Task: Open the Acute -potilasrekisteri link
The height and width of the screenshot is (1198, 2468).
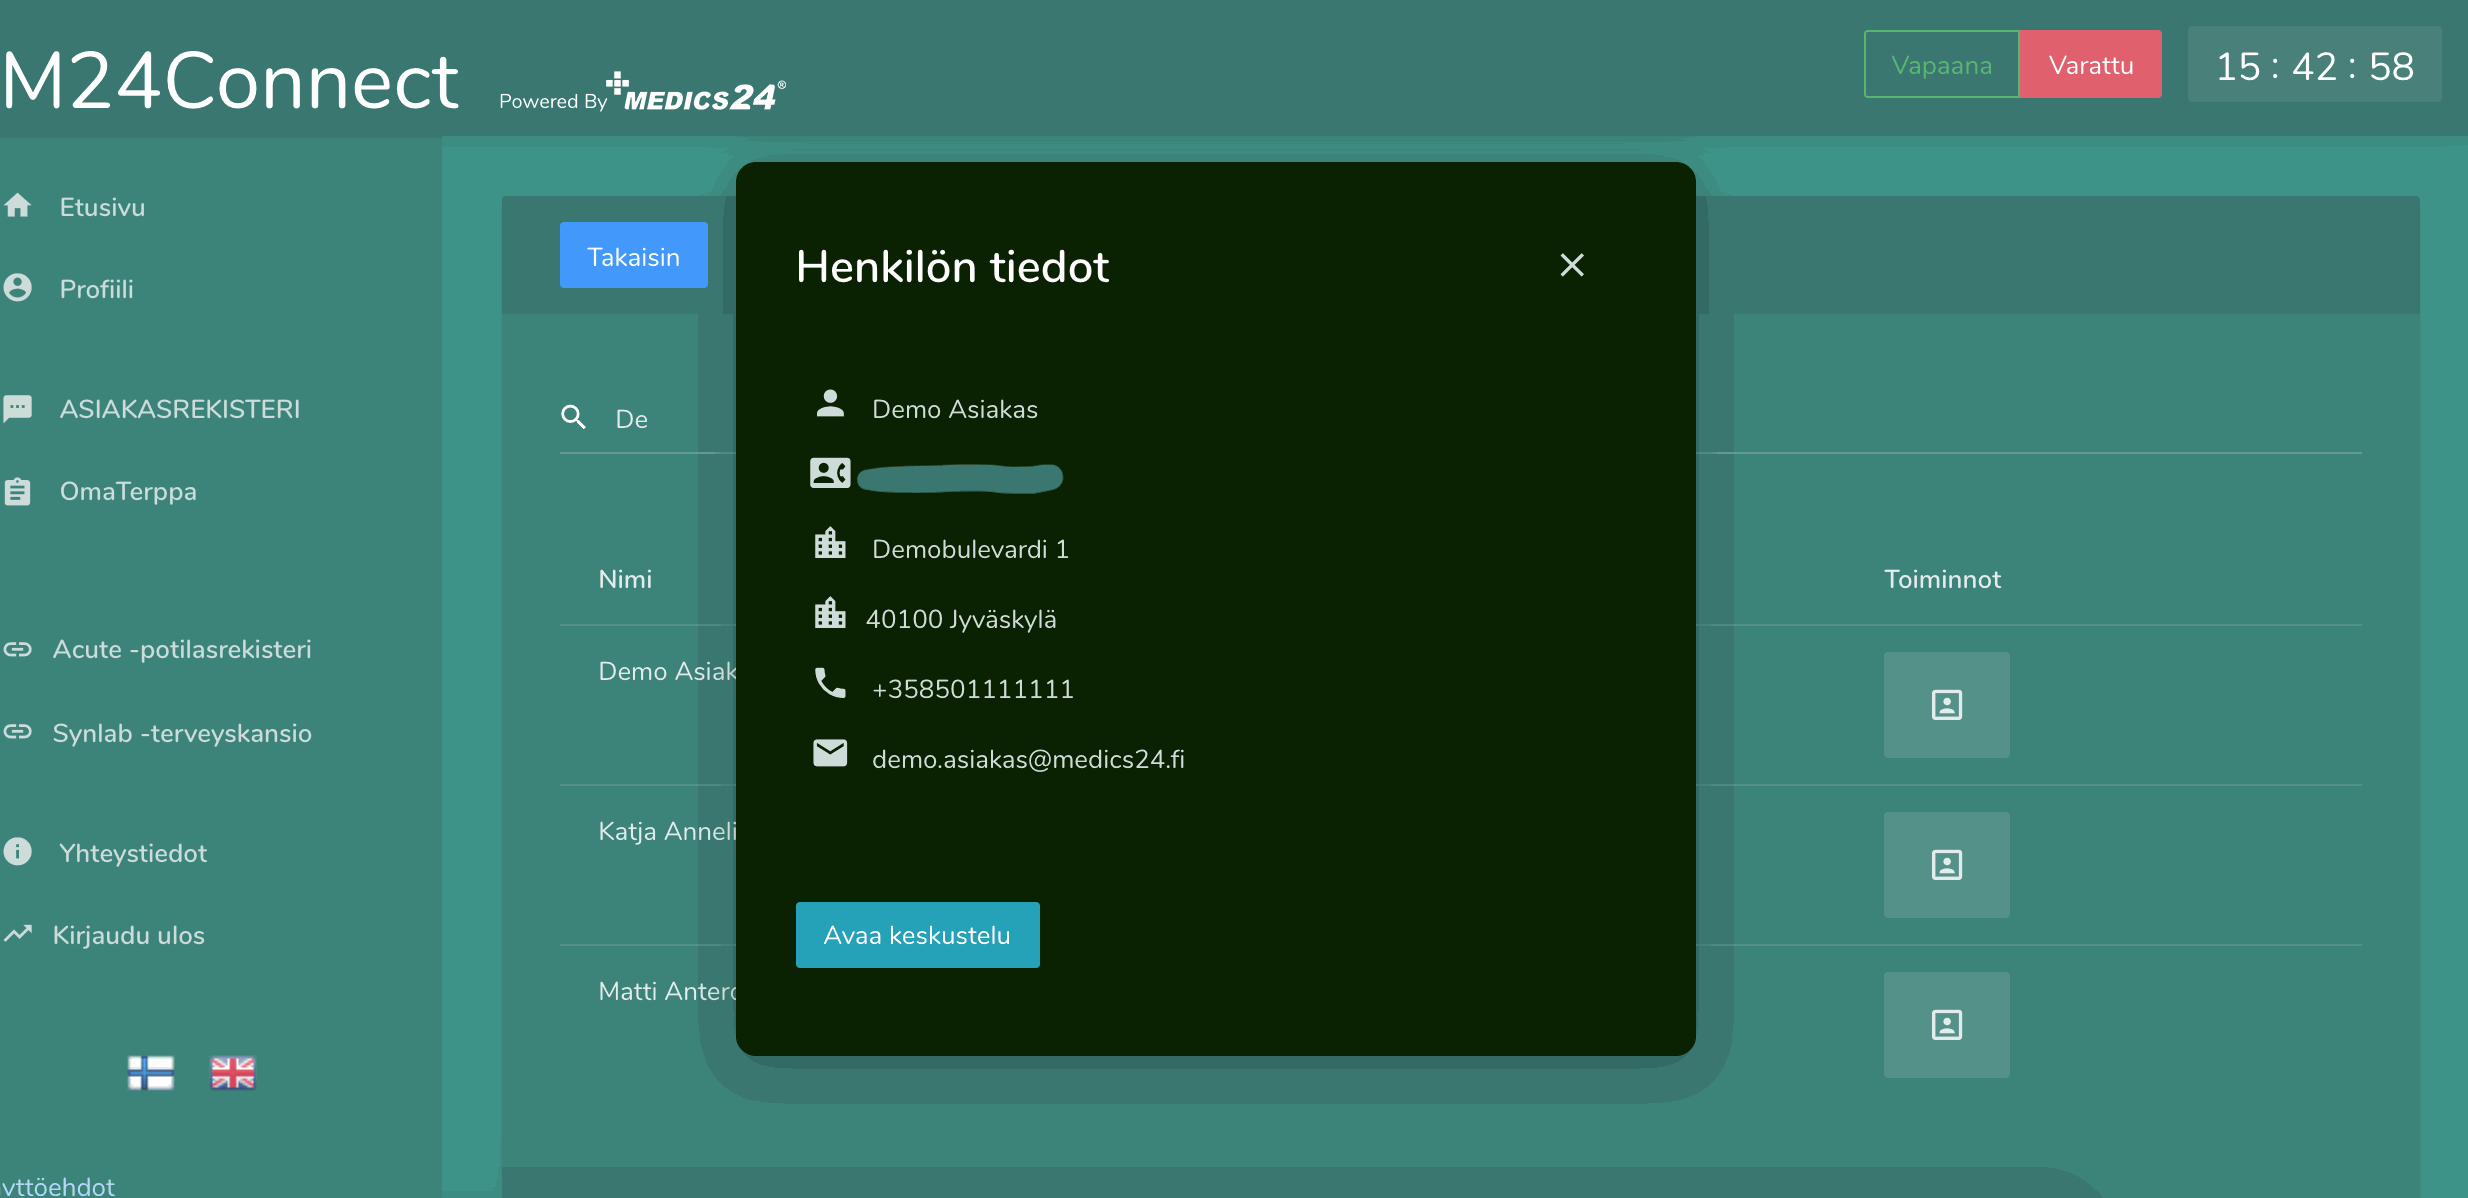Action: click(x=182, y=649)
